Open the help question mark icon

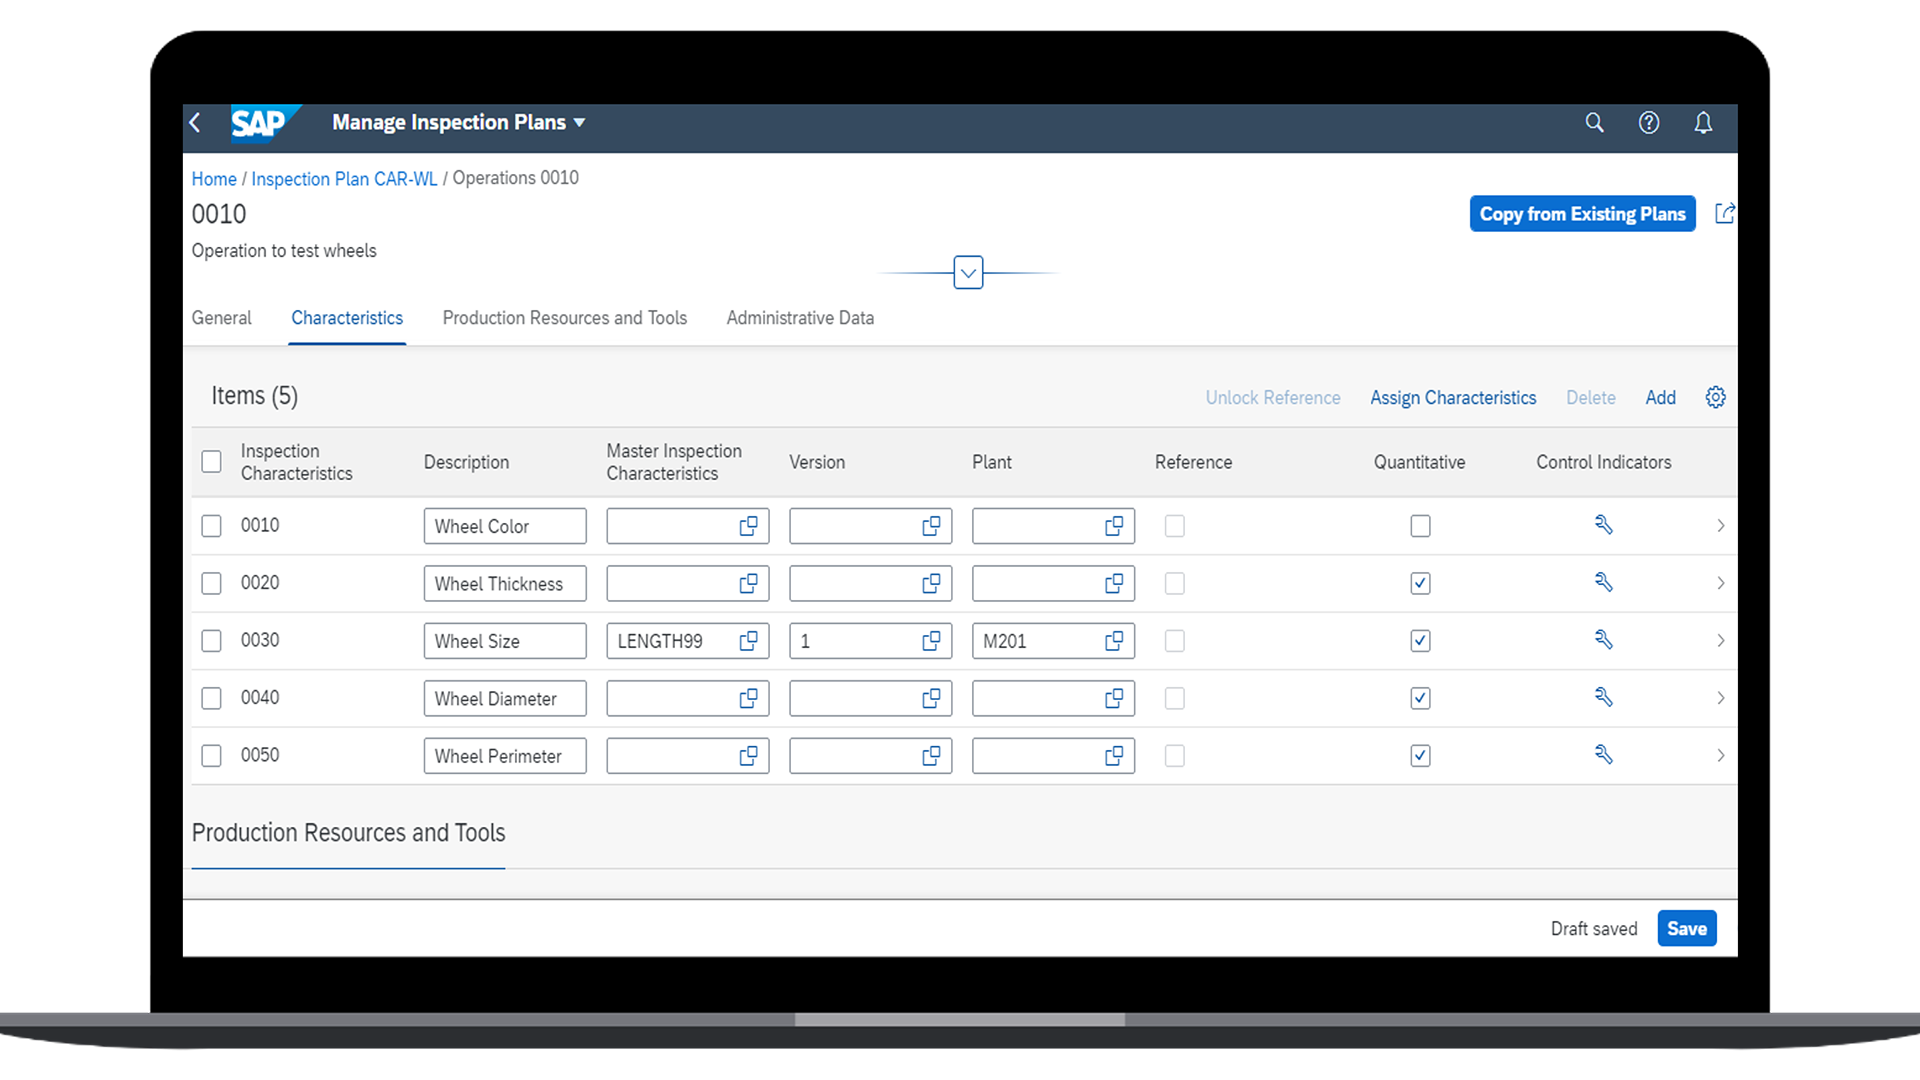pos(1648,122)
